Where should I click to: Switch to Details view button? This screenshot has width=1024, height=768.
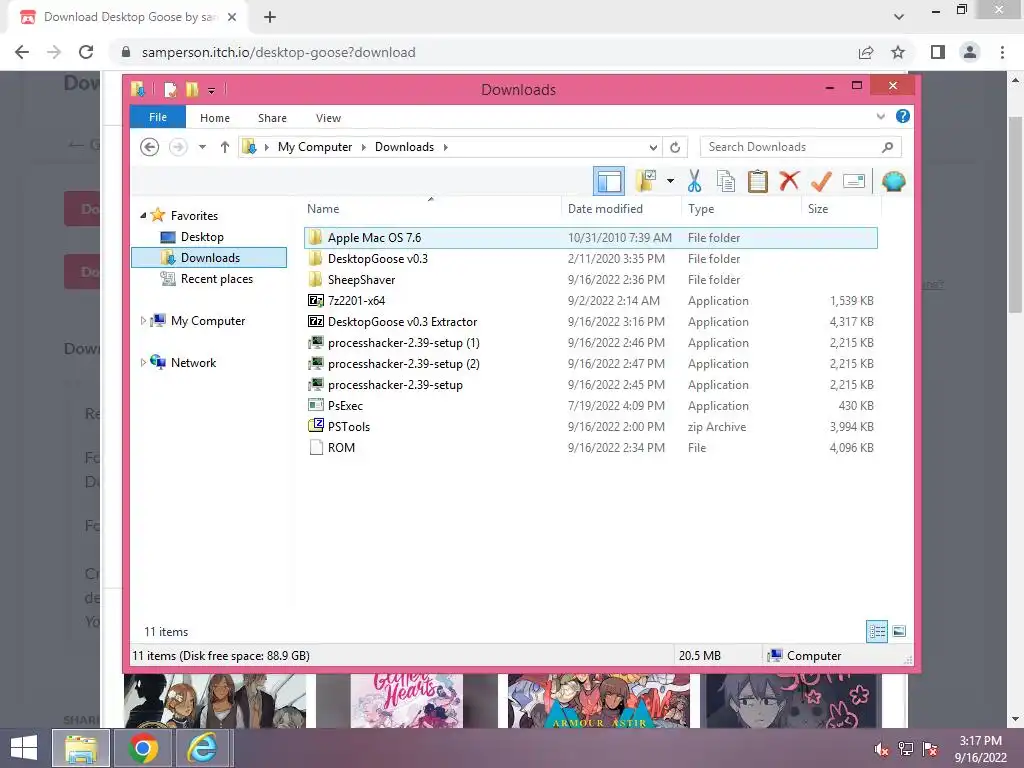pos(877,631)
